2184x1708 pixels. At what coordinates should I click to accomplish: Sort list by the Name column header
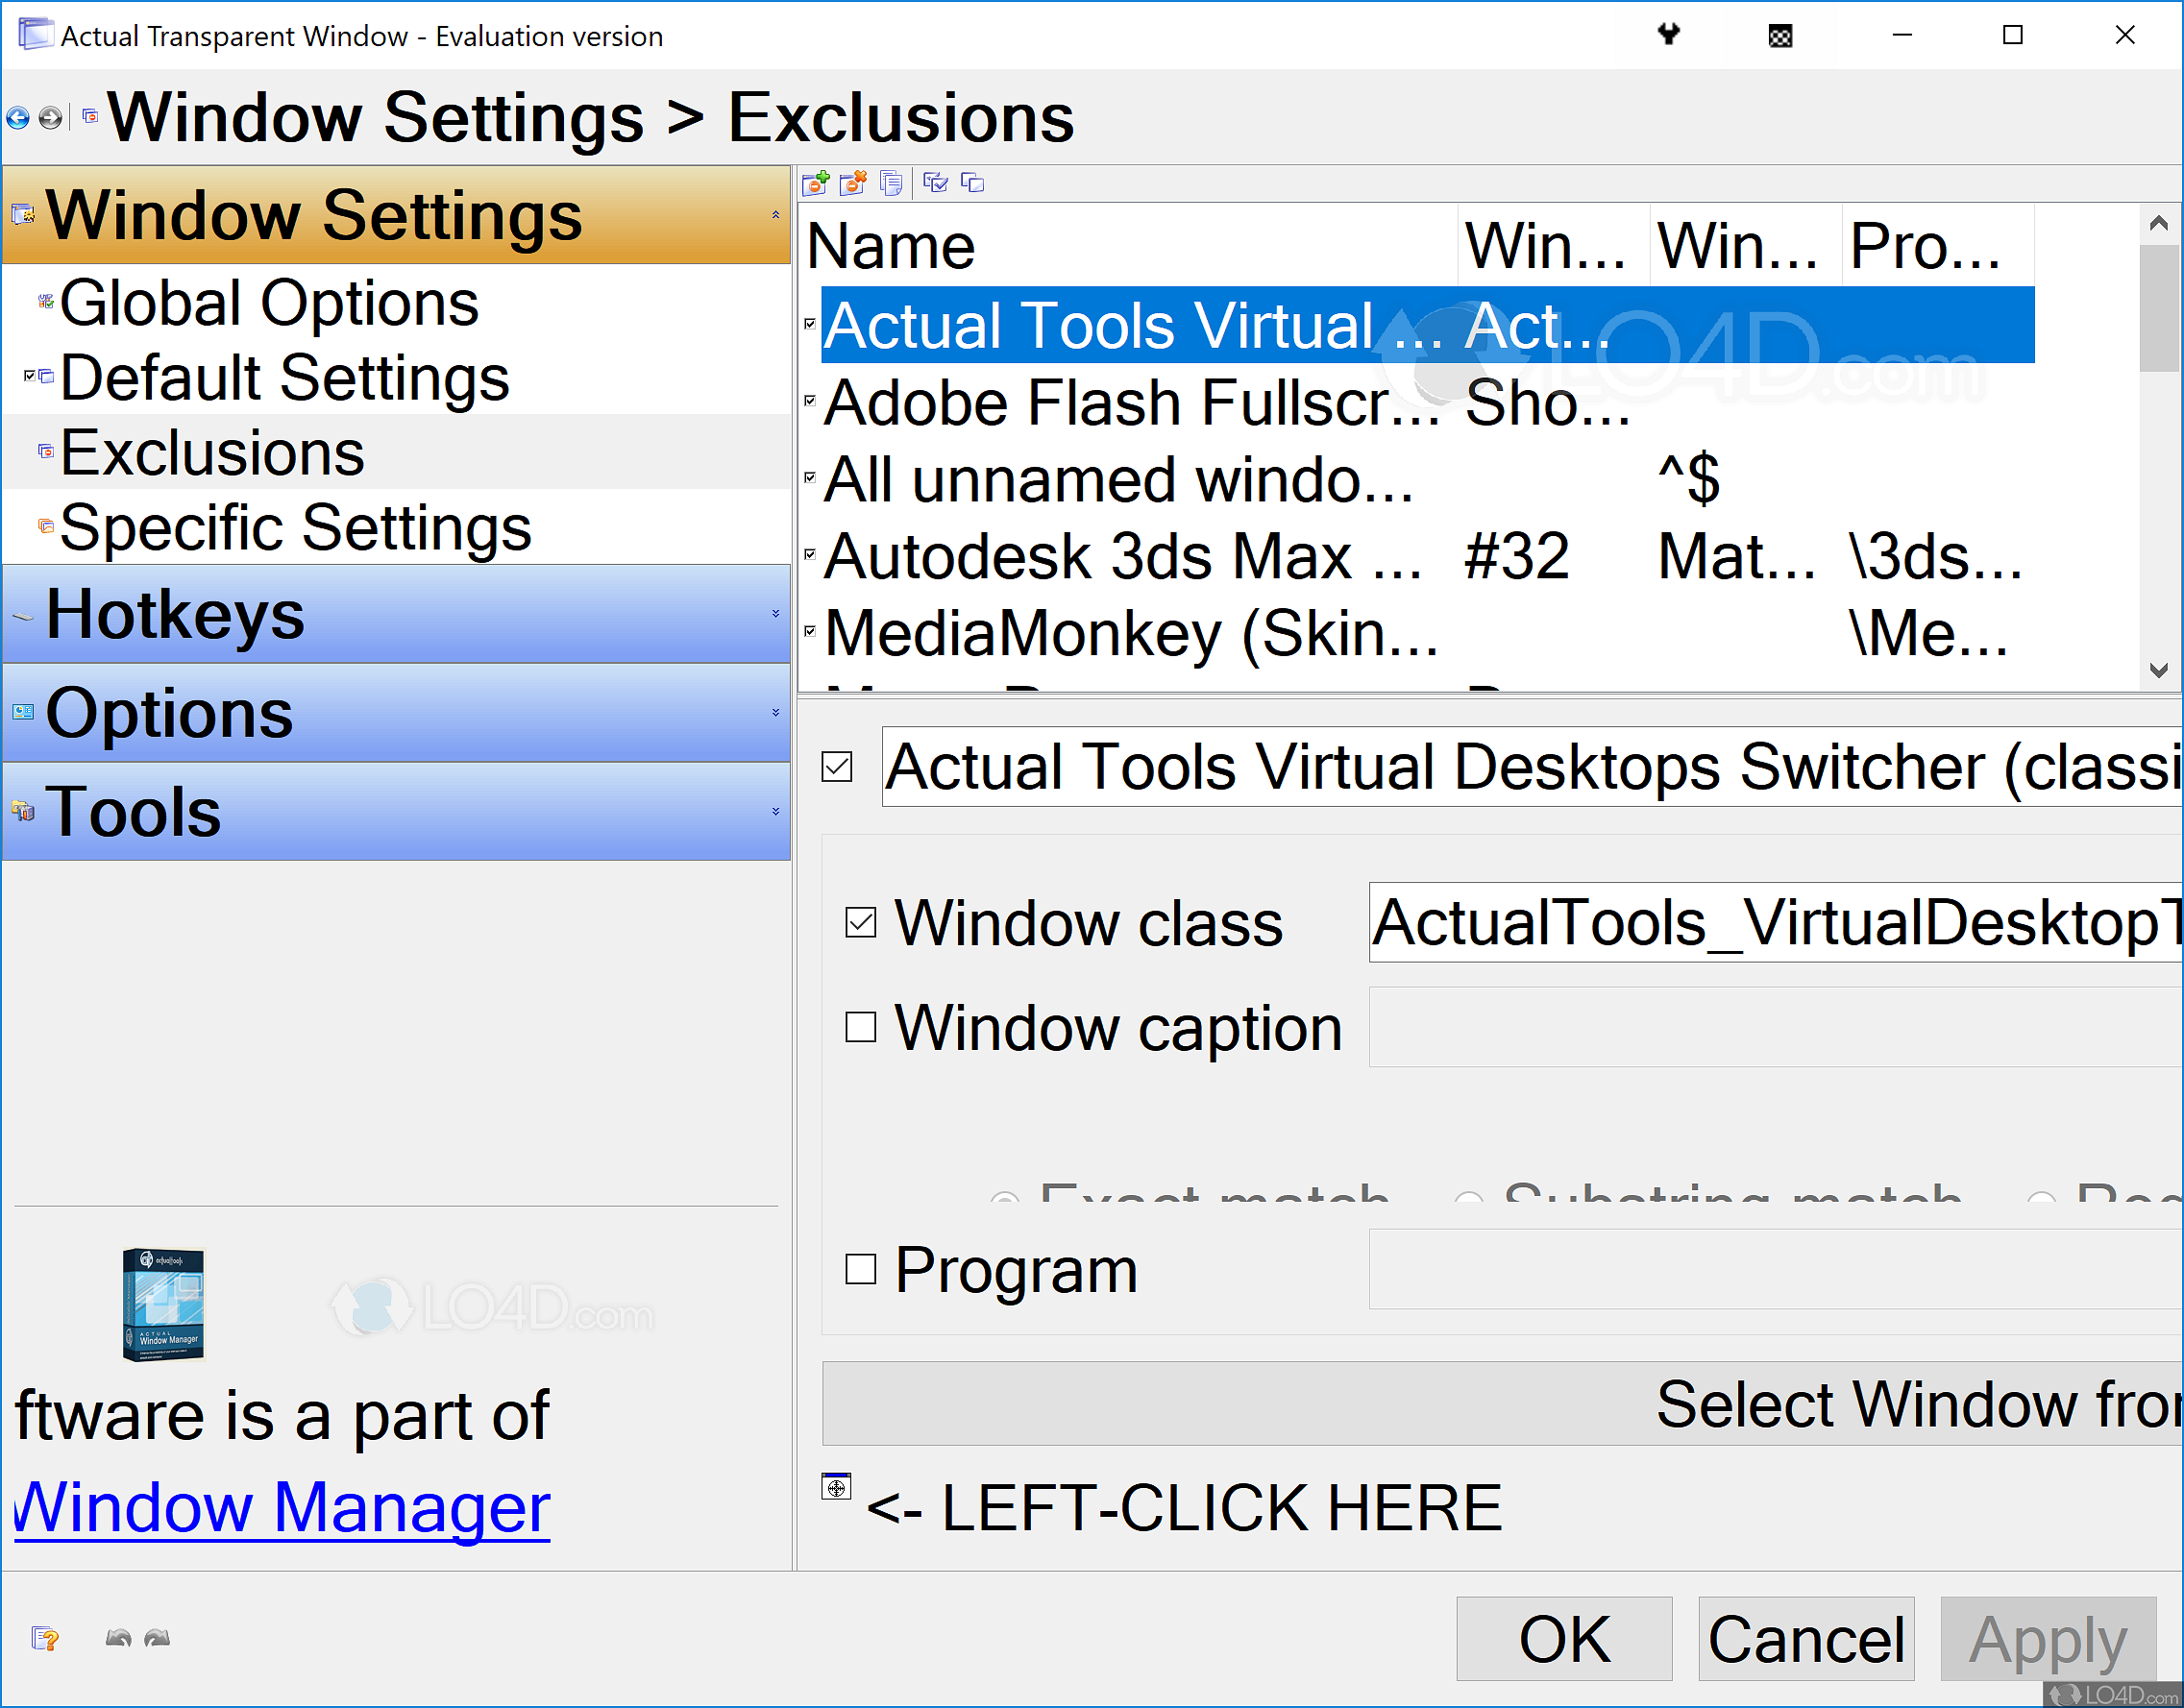(x=1128, y=246)
